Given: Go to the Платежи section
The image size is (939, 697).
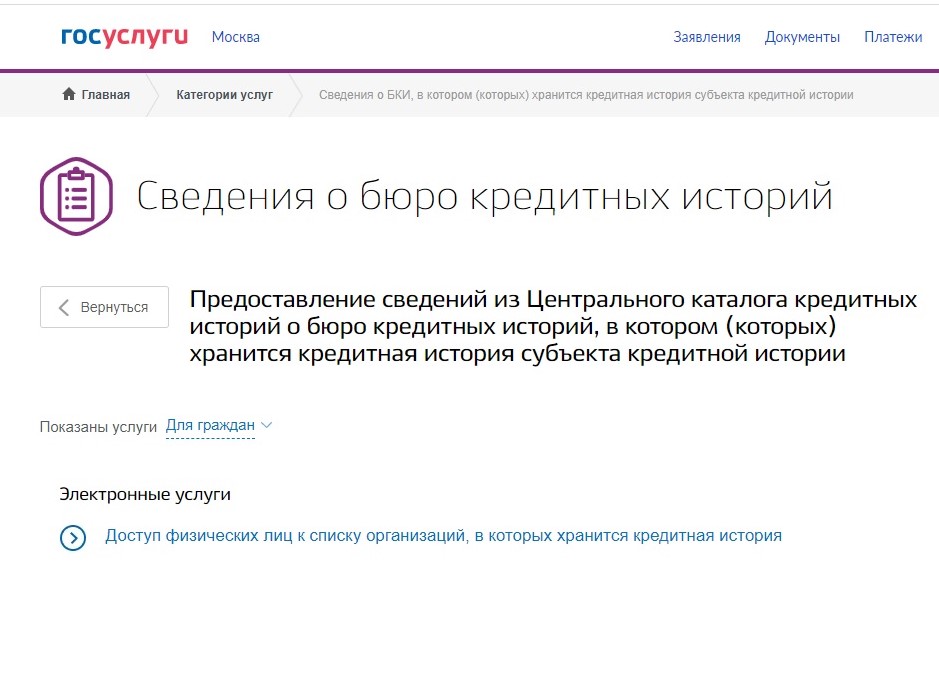Looking at the screenshot, I should click(x=892, y=37).
